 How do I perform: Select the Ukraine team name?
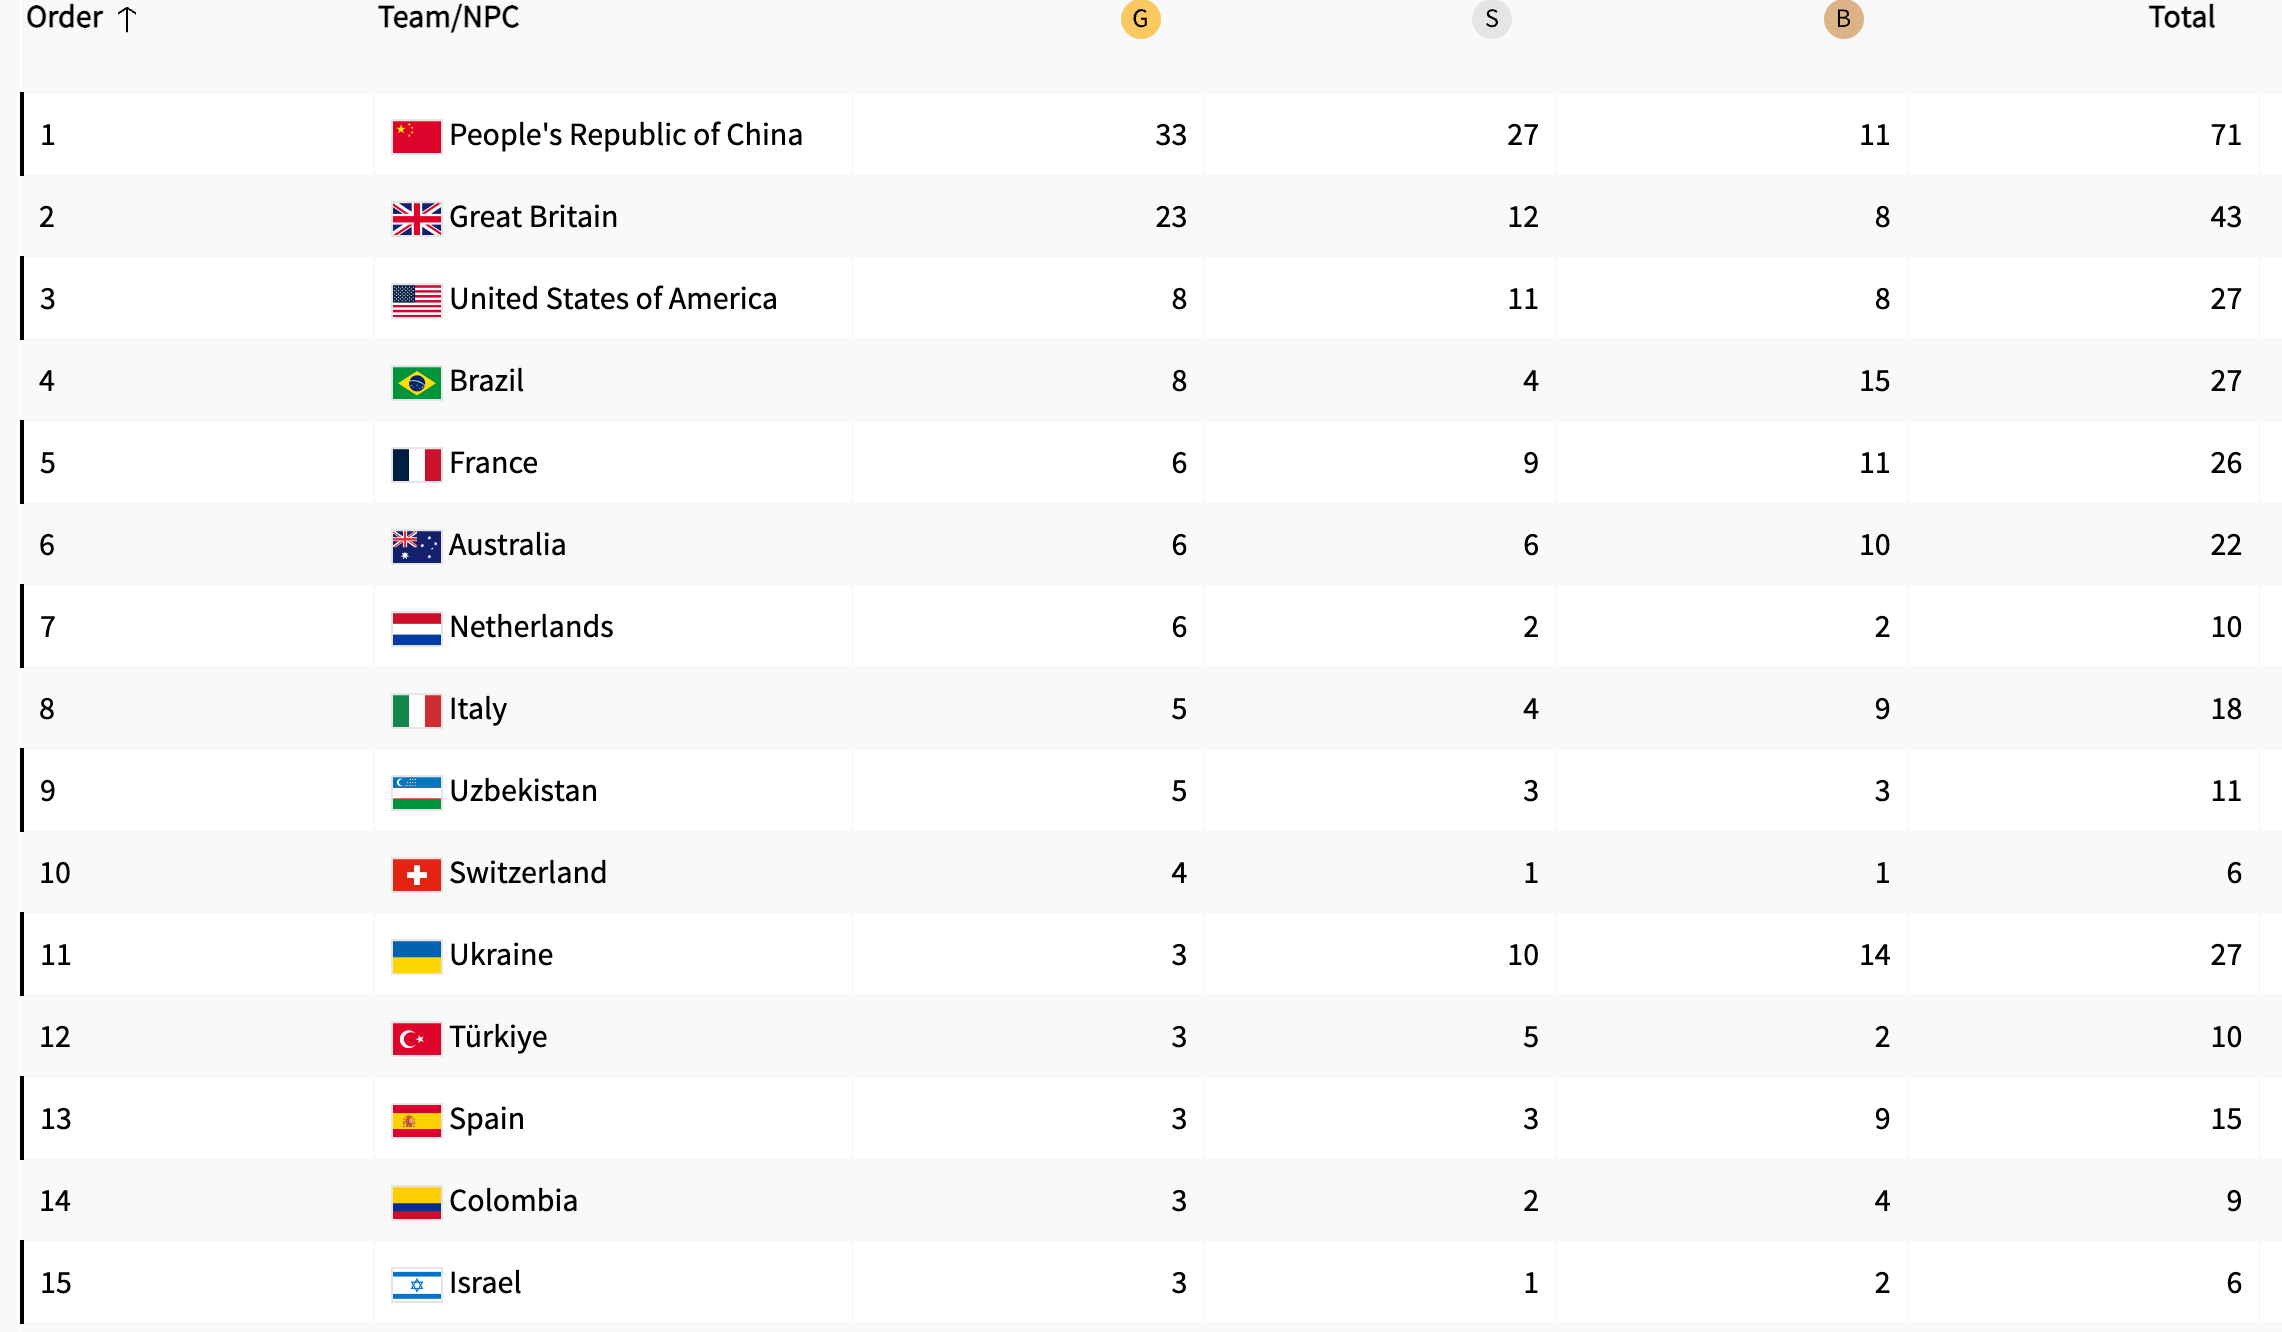coord(500,955)
